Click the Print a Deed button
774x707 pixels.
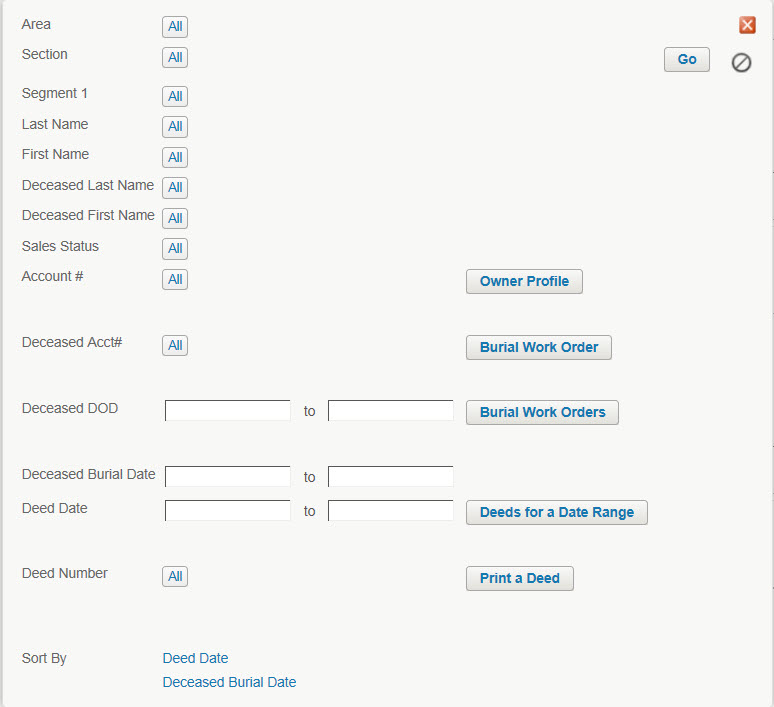pos(520,578)
